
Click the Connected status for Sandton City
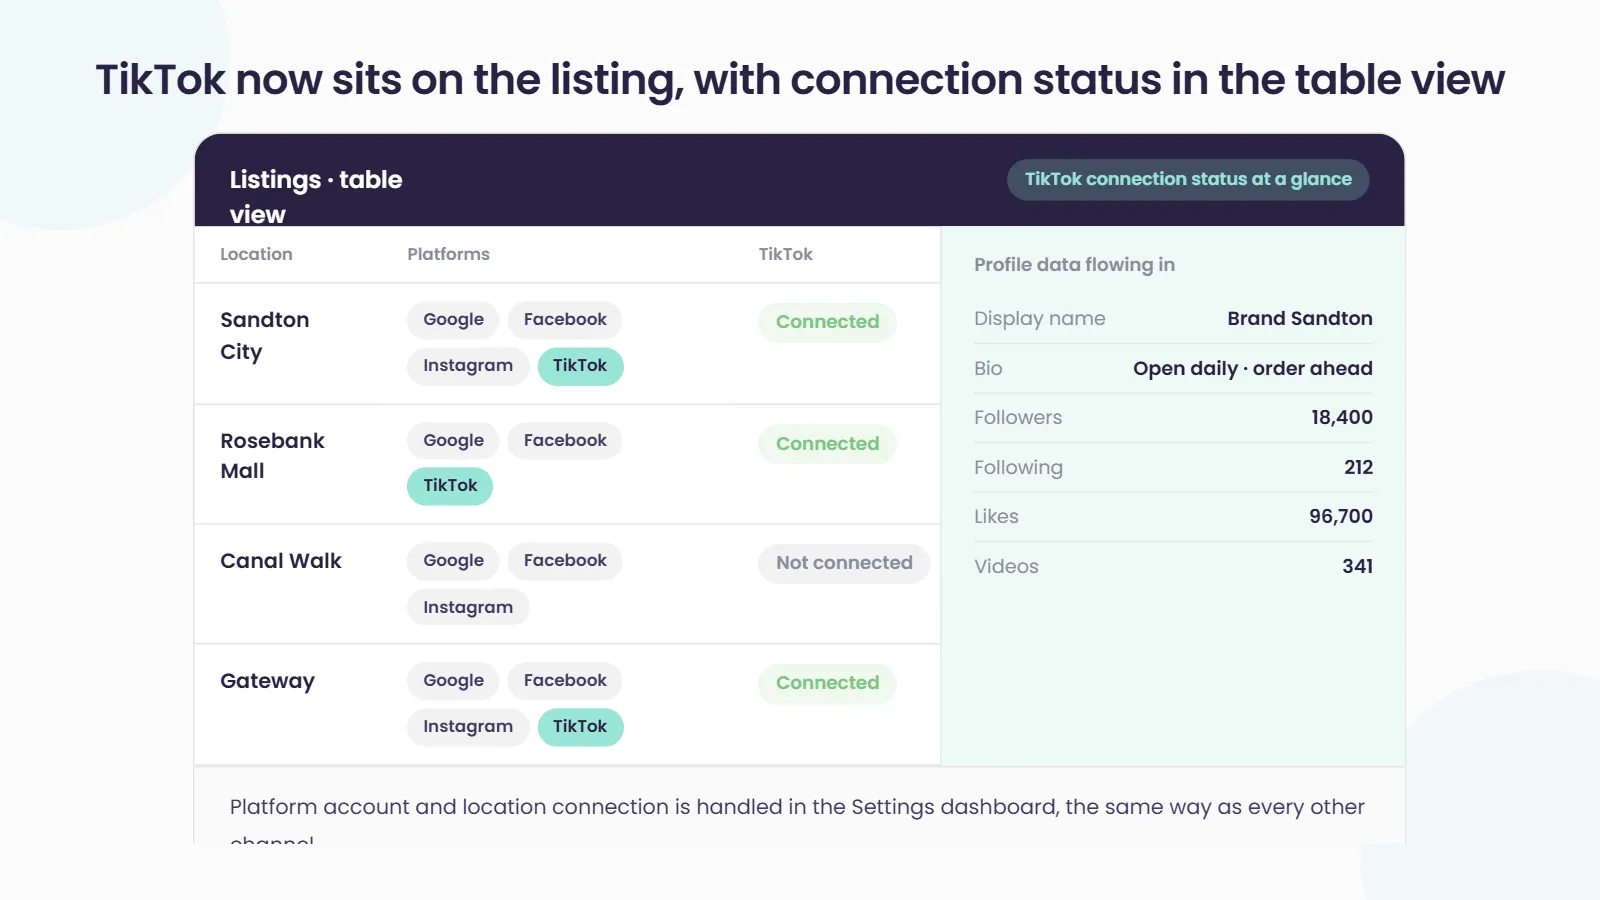point(828,322)
